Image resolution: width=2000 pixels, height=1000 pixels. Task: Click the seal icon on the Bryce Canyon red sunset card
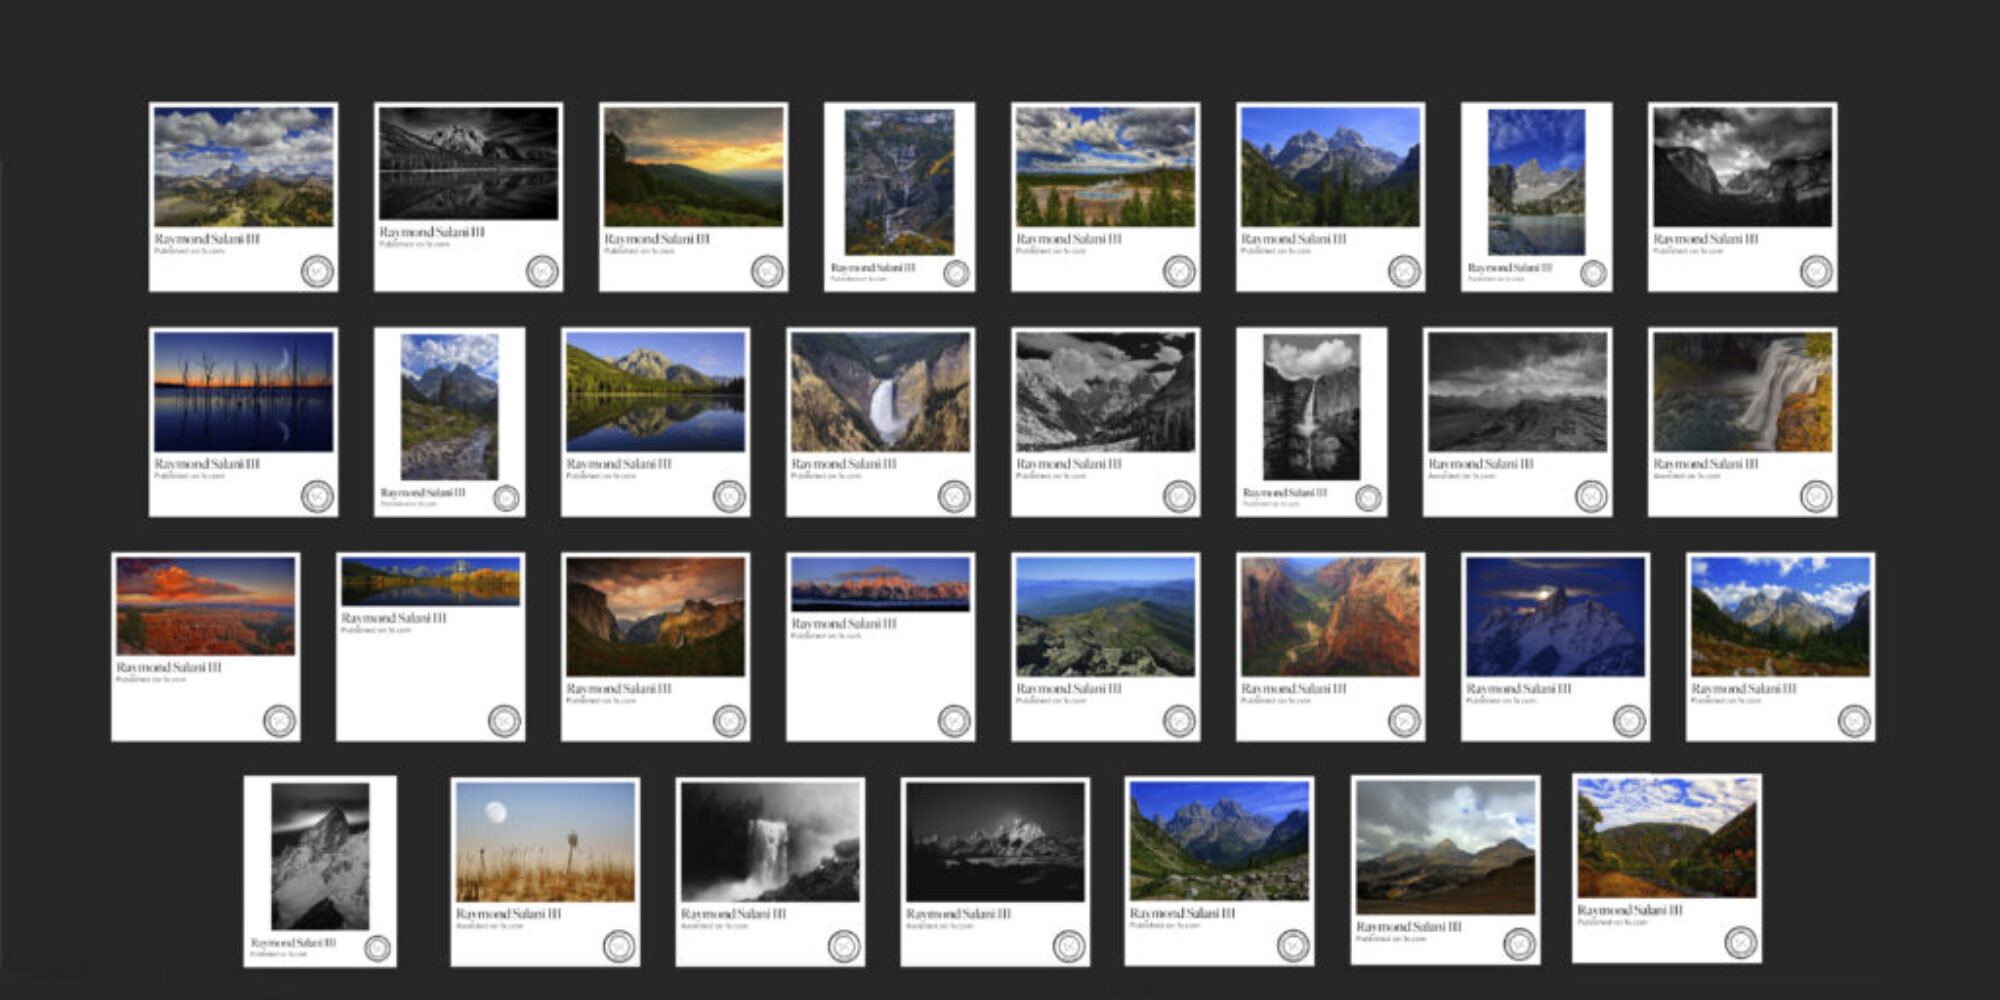279,720
